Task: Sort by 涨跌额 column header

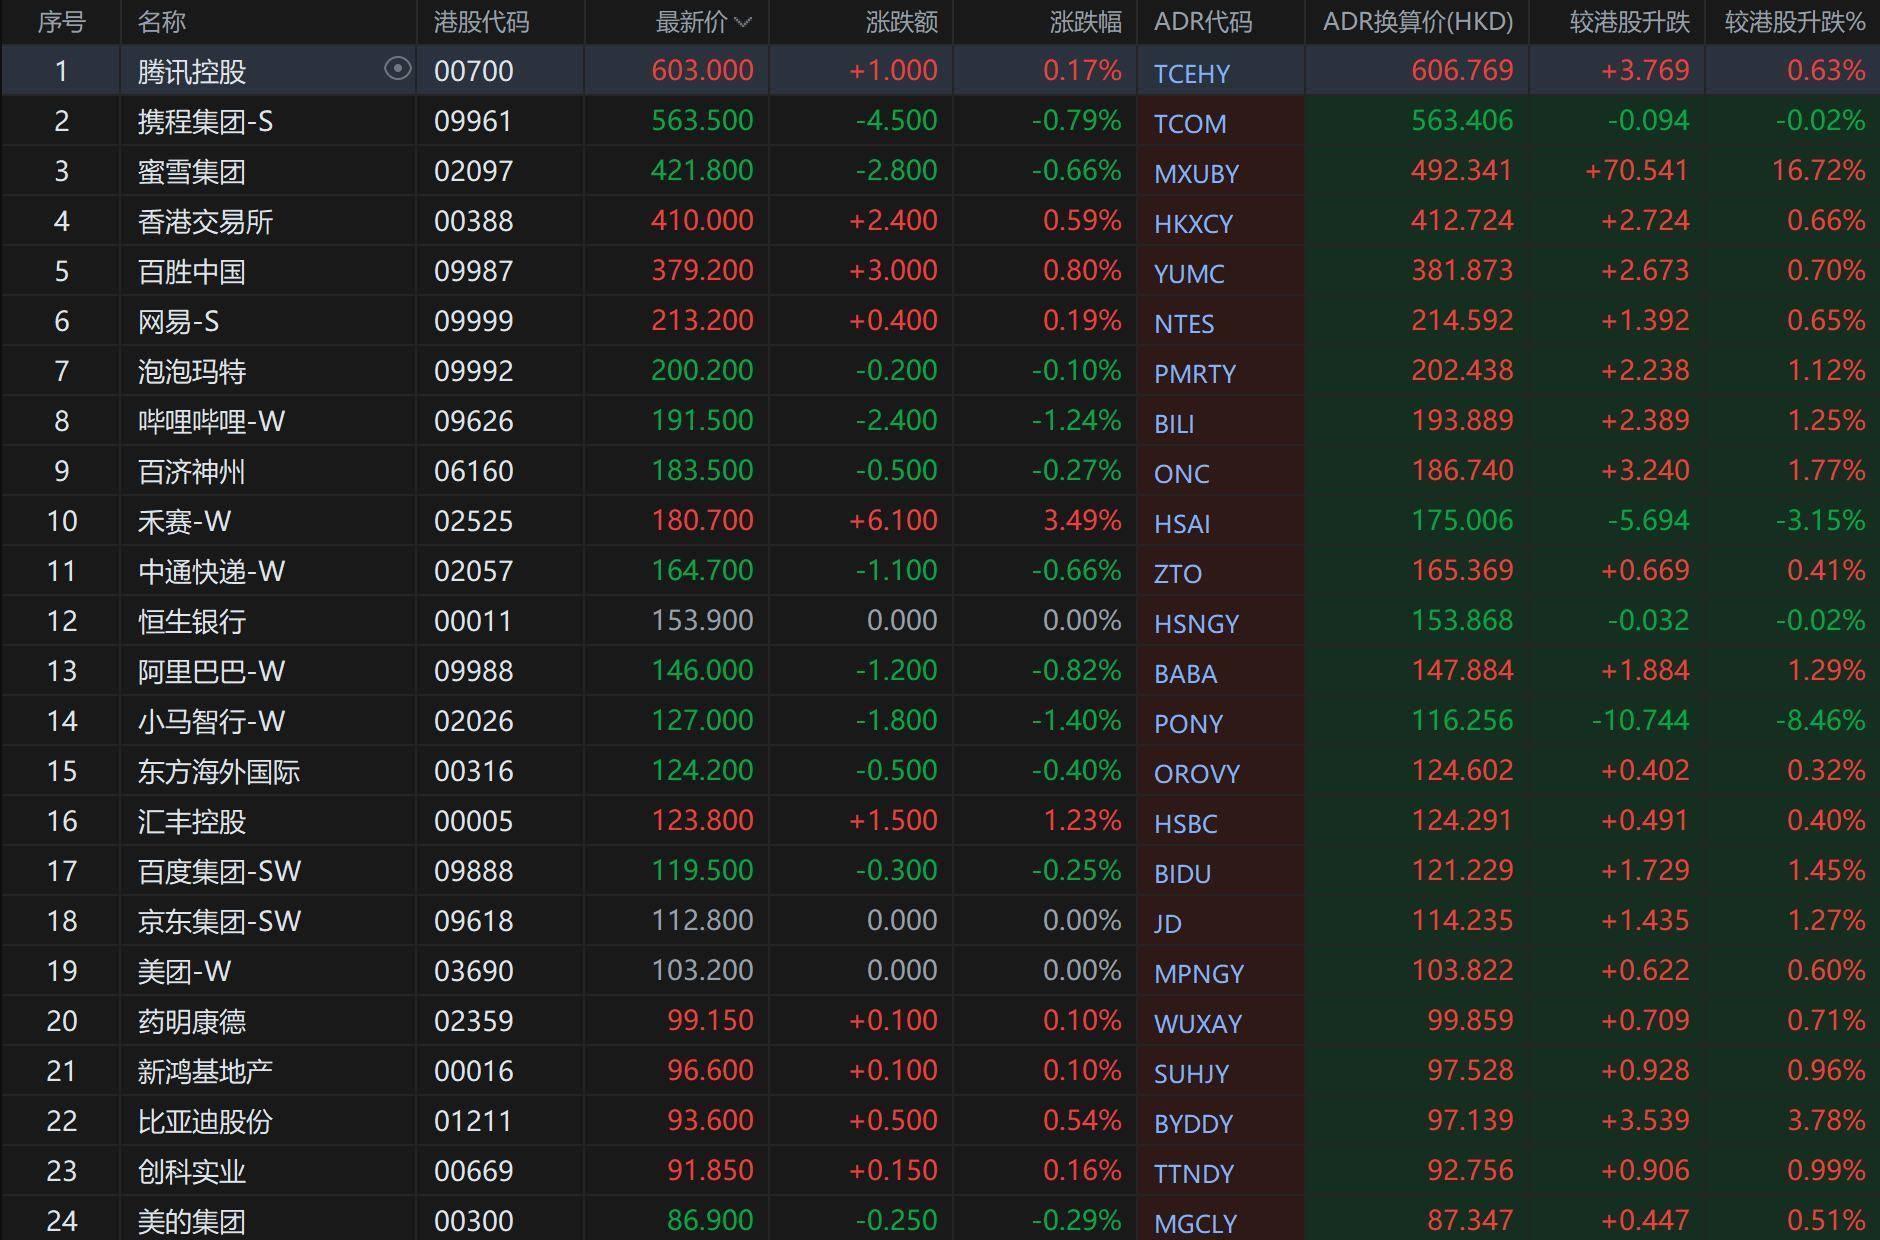Action: (901, 22)
